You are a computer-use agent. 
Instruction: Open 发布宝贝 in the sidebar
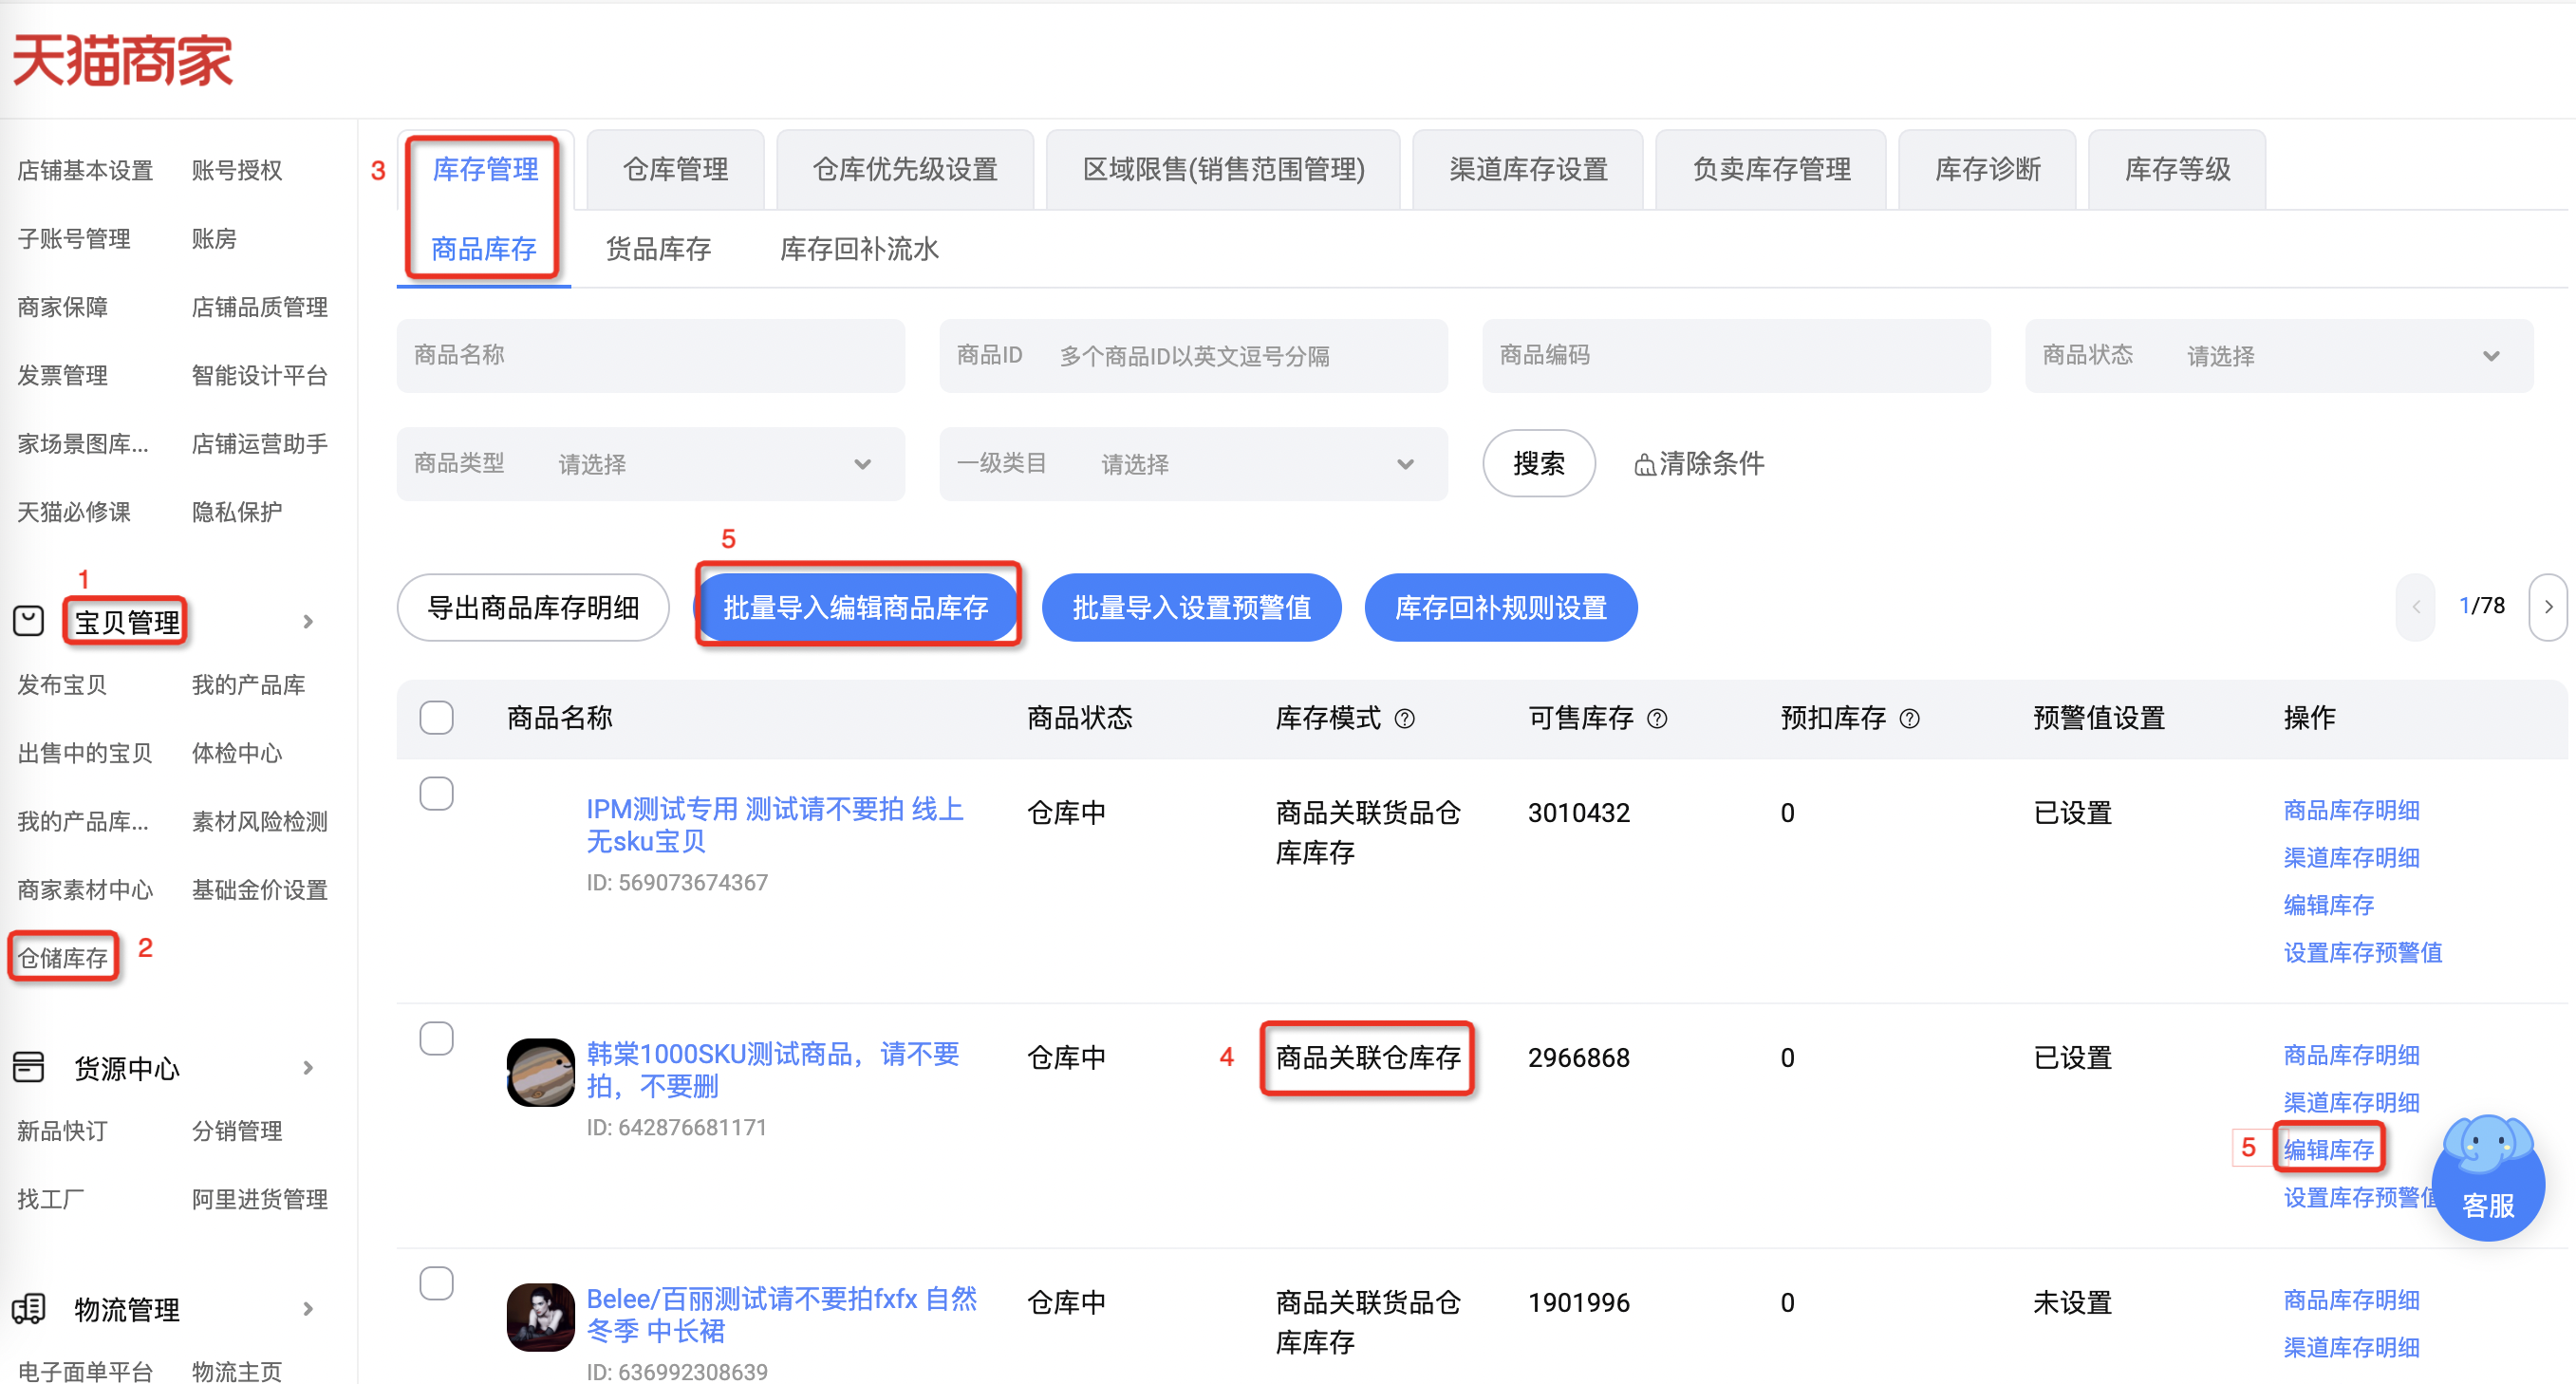(62, 685)
